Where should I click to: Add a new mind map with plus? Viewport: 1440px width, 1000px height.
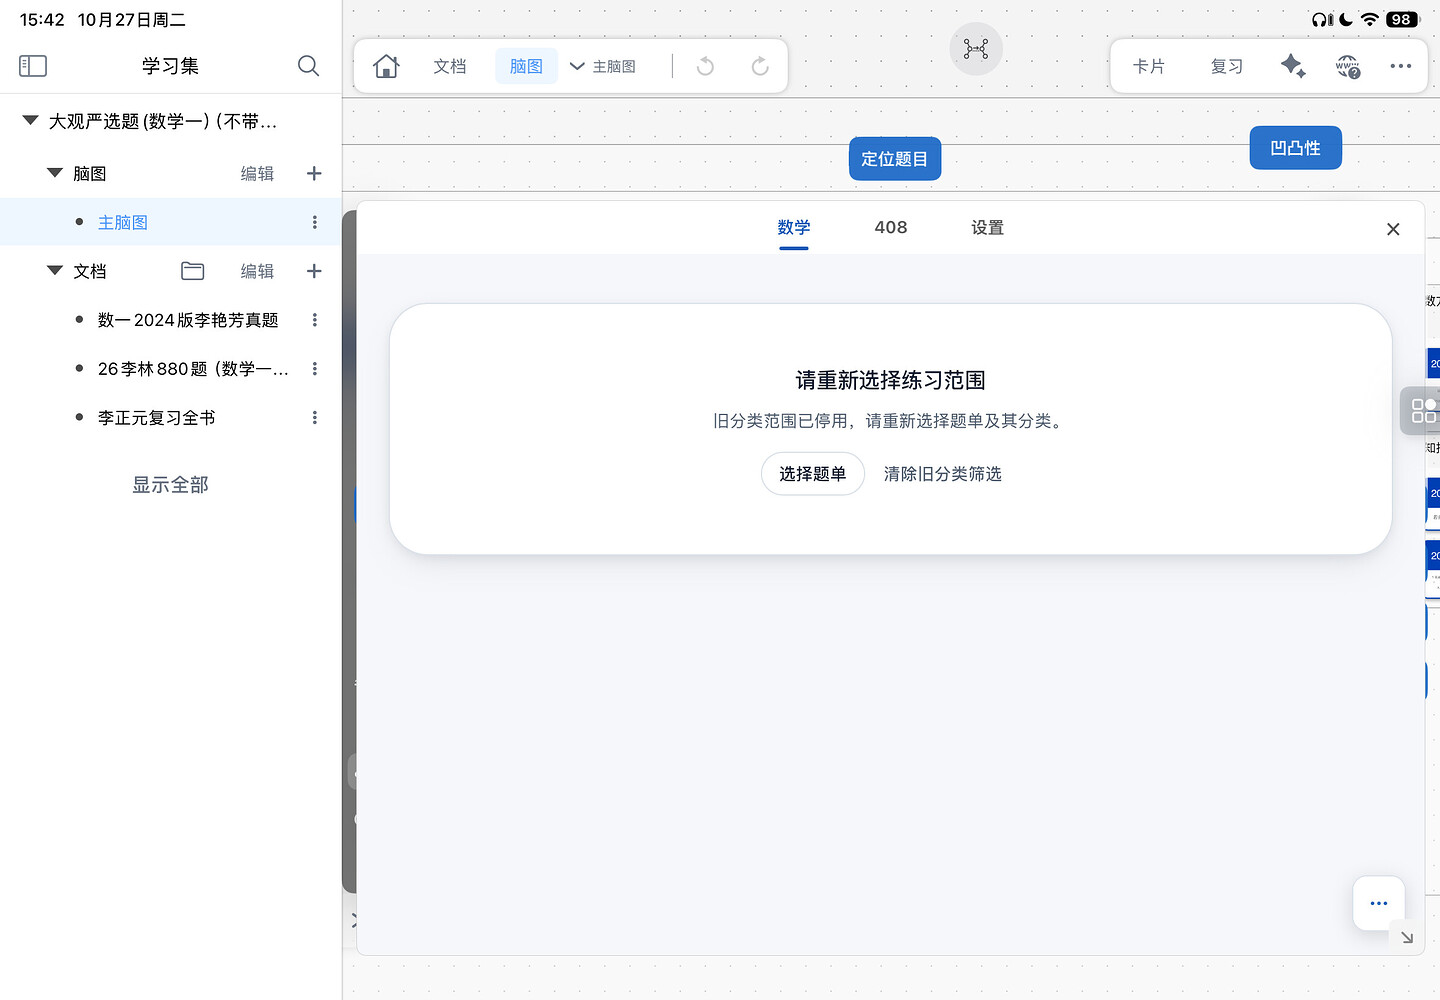314,173
